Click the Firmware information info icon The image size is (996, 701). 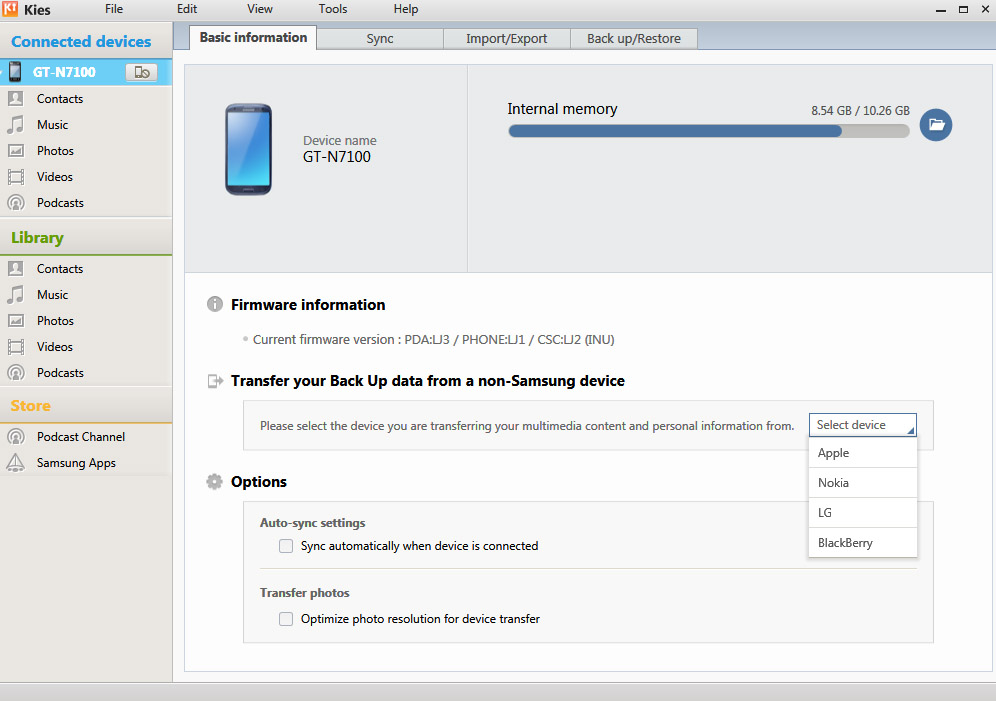click(x=215, y=304)
